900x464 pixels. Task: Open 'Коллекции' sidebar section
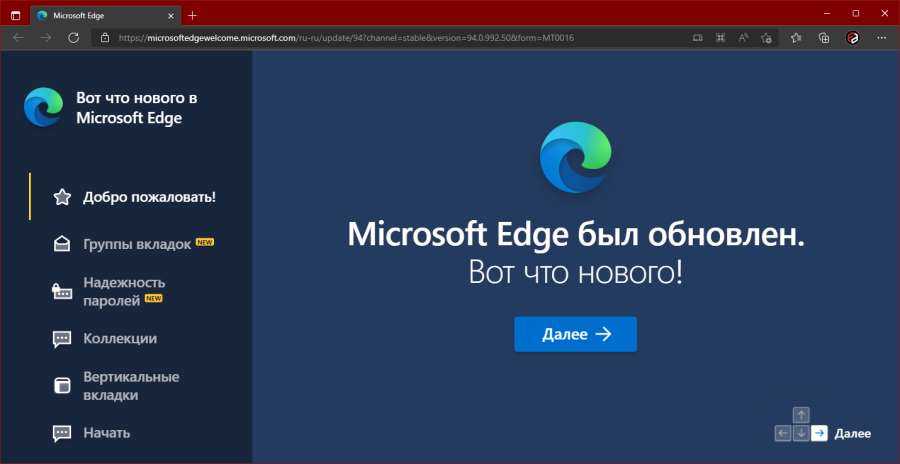[104, 338]
